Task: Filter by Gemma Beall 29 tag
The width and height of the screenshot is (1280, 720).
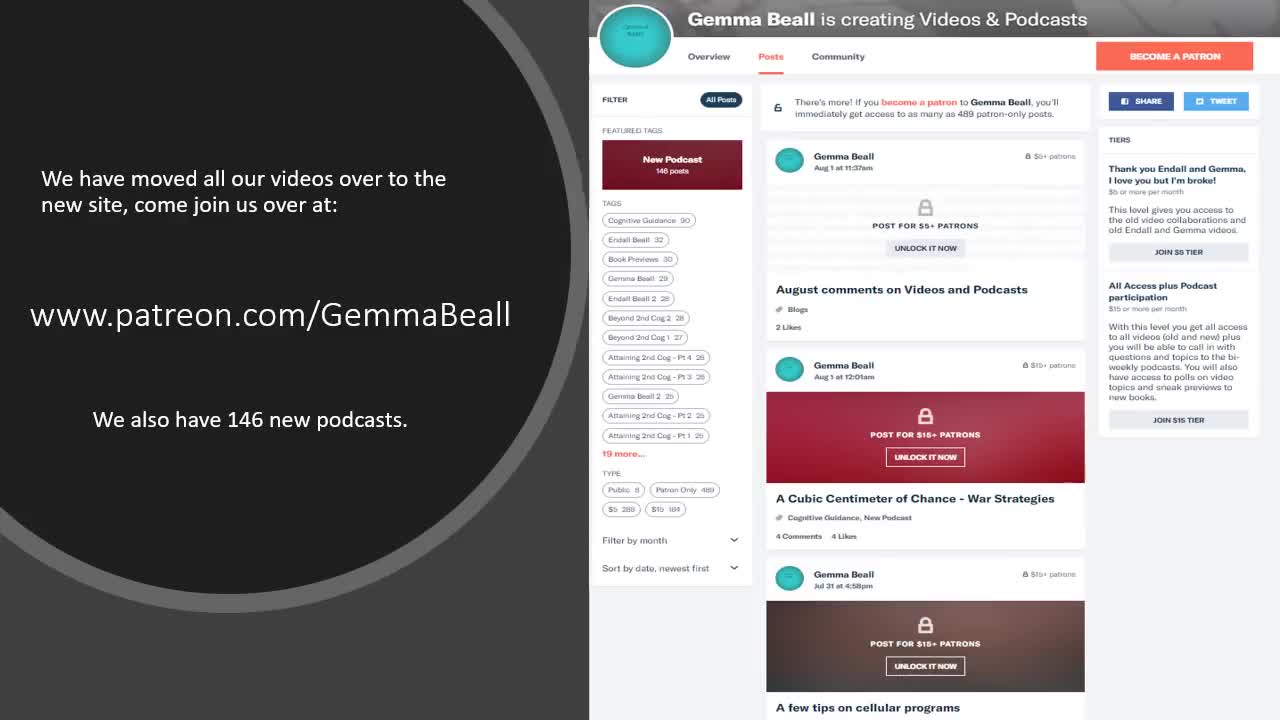Action: click(638, 279)
